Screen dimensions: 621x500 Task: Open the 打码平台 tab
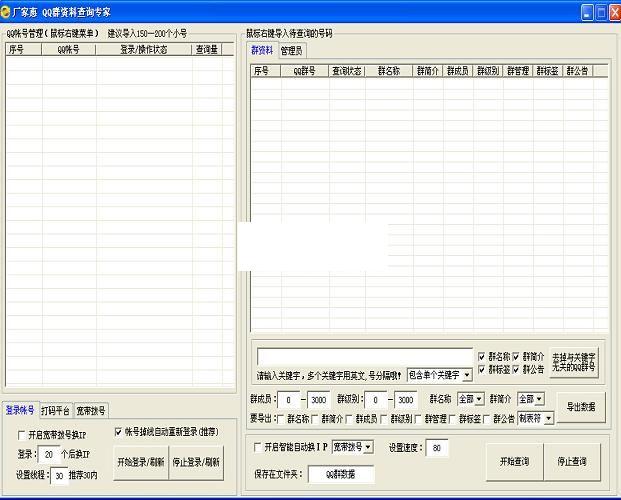click(x=55, y=410)
